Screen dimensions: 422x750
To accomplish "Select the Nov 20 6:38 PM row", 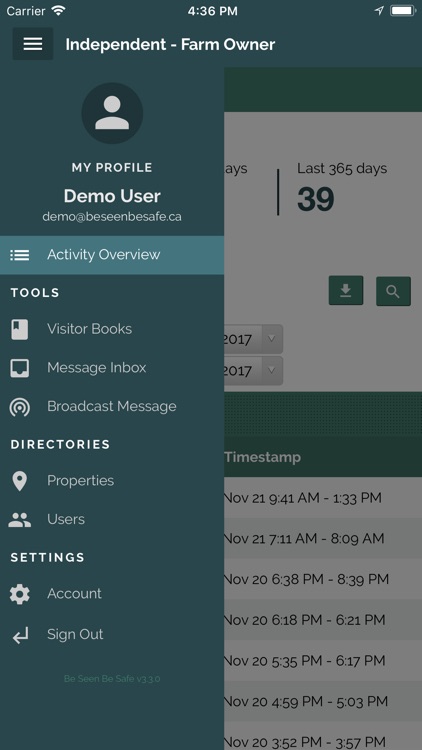I will pos(323,579).
